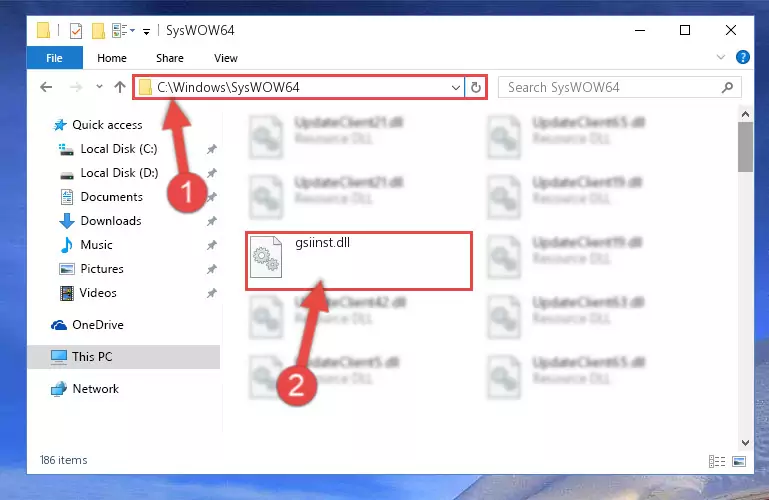This screenshot has width=769, height=500.
Task: Open Documents in the sidebar
Action: click(111, 197)
